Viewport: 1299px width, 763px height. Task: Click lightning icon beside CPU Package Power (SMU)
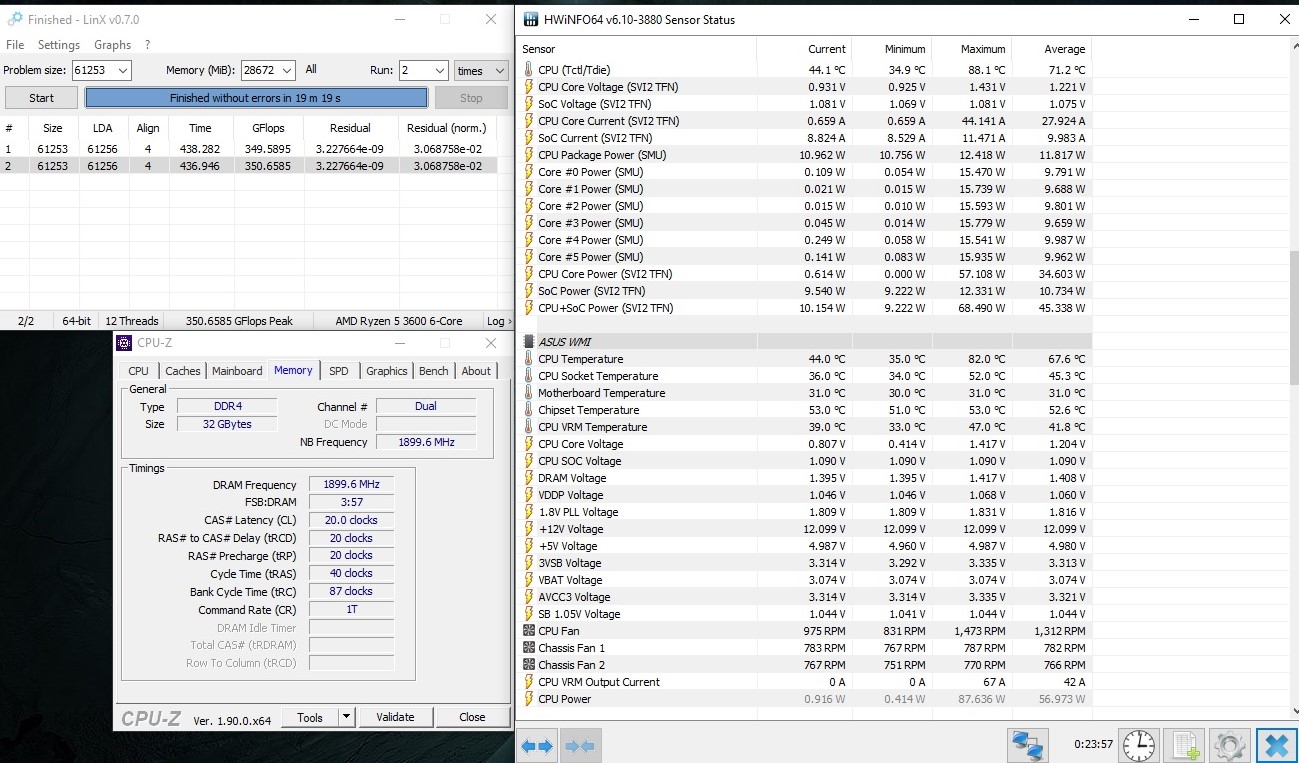coord(529,155)
